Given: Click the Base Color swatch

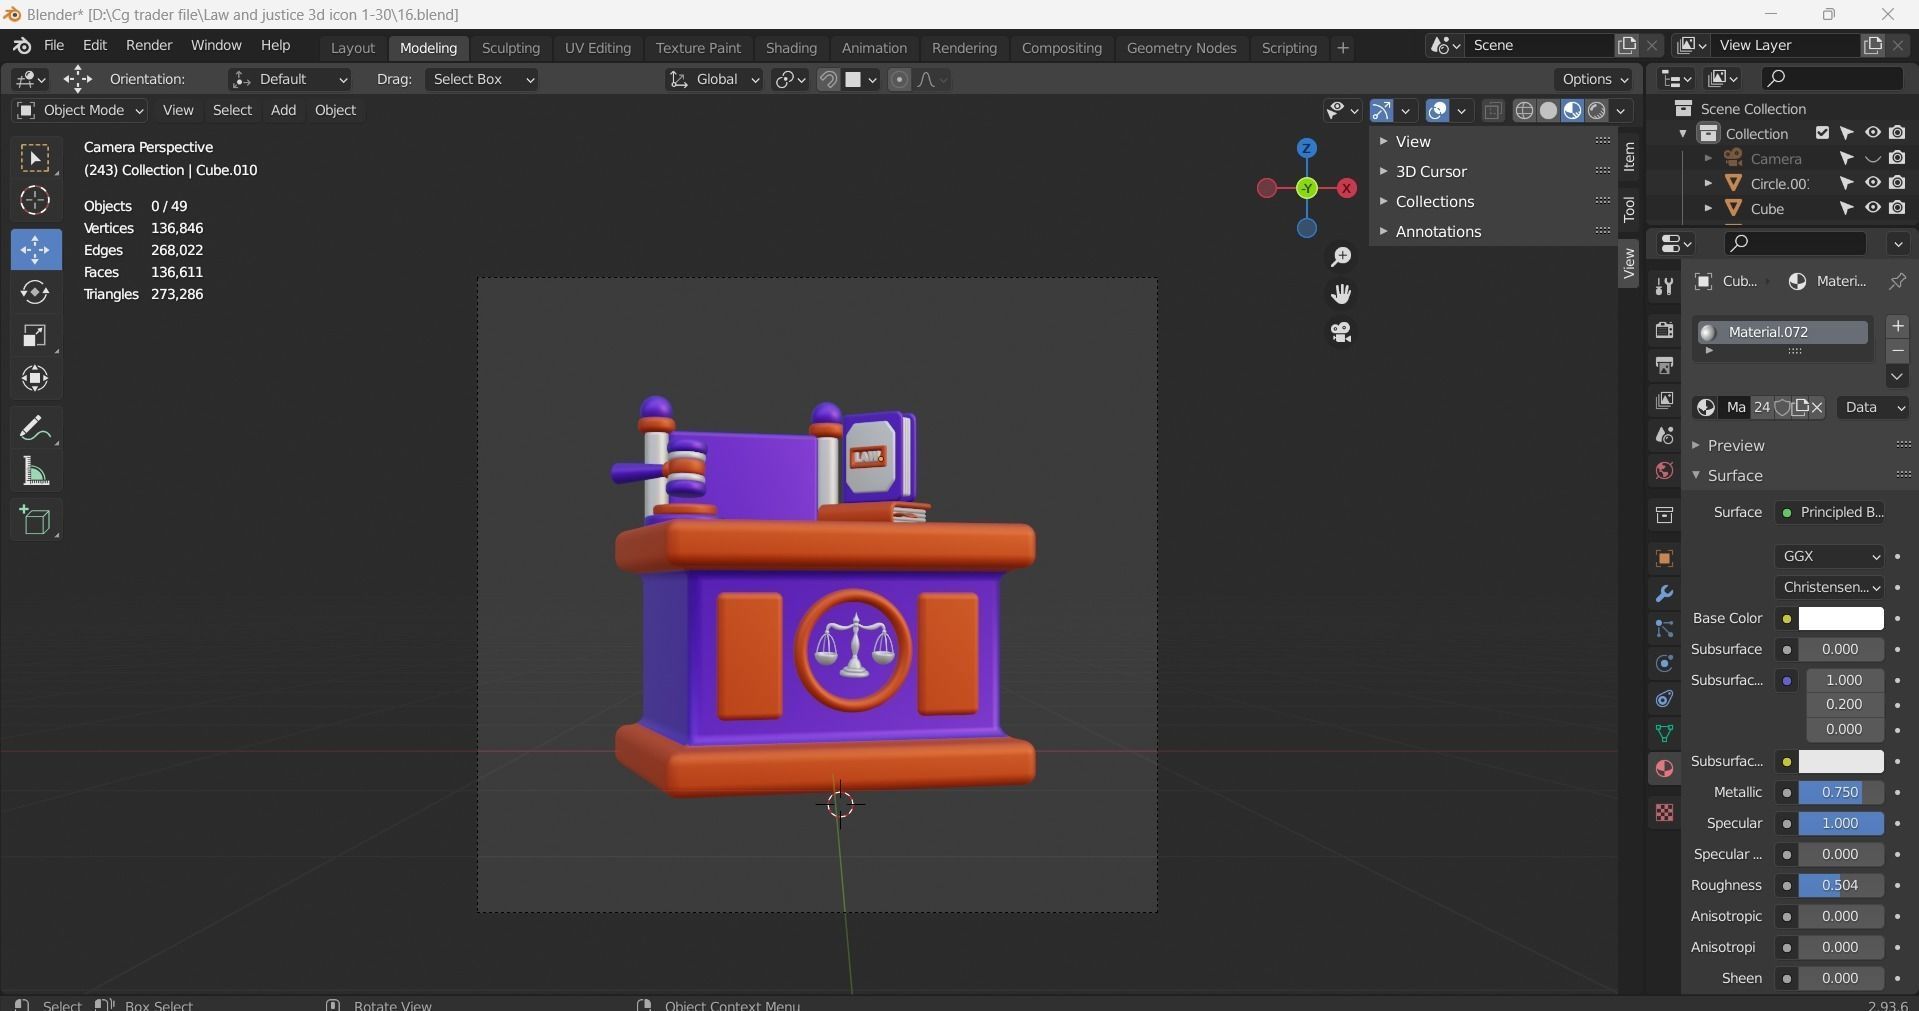Looking at the screenshot, I should tap(1841, 619).
